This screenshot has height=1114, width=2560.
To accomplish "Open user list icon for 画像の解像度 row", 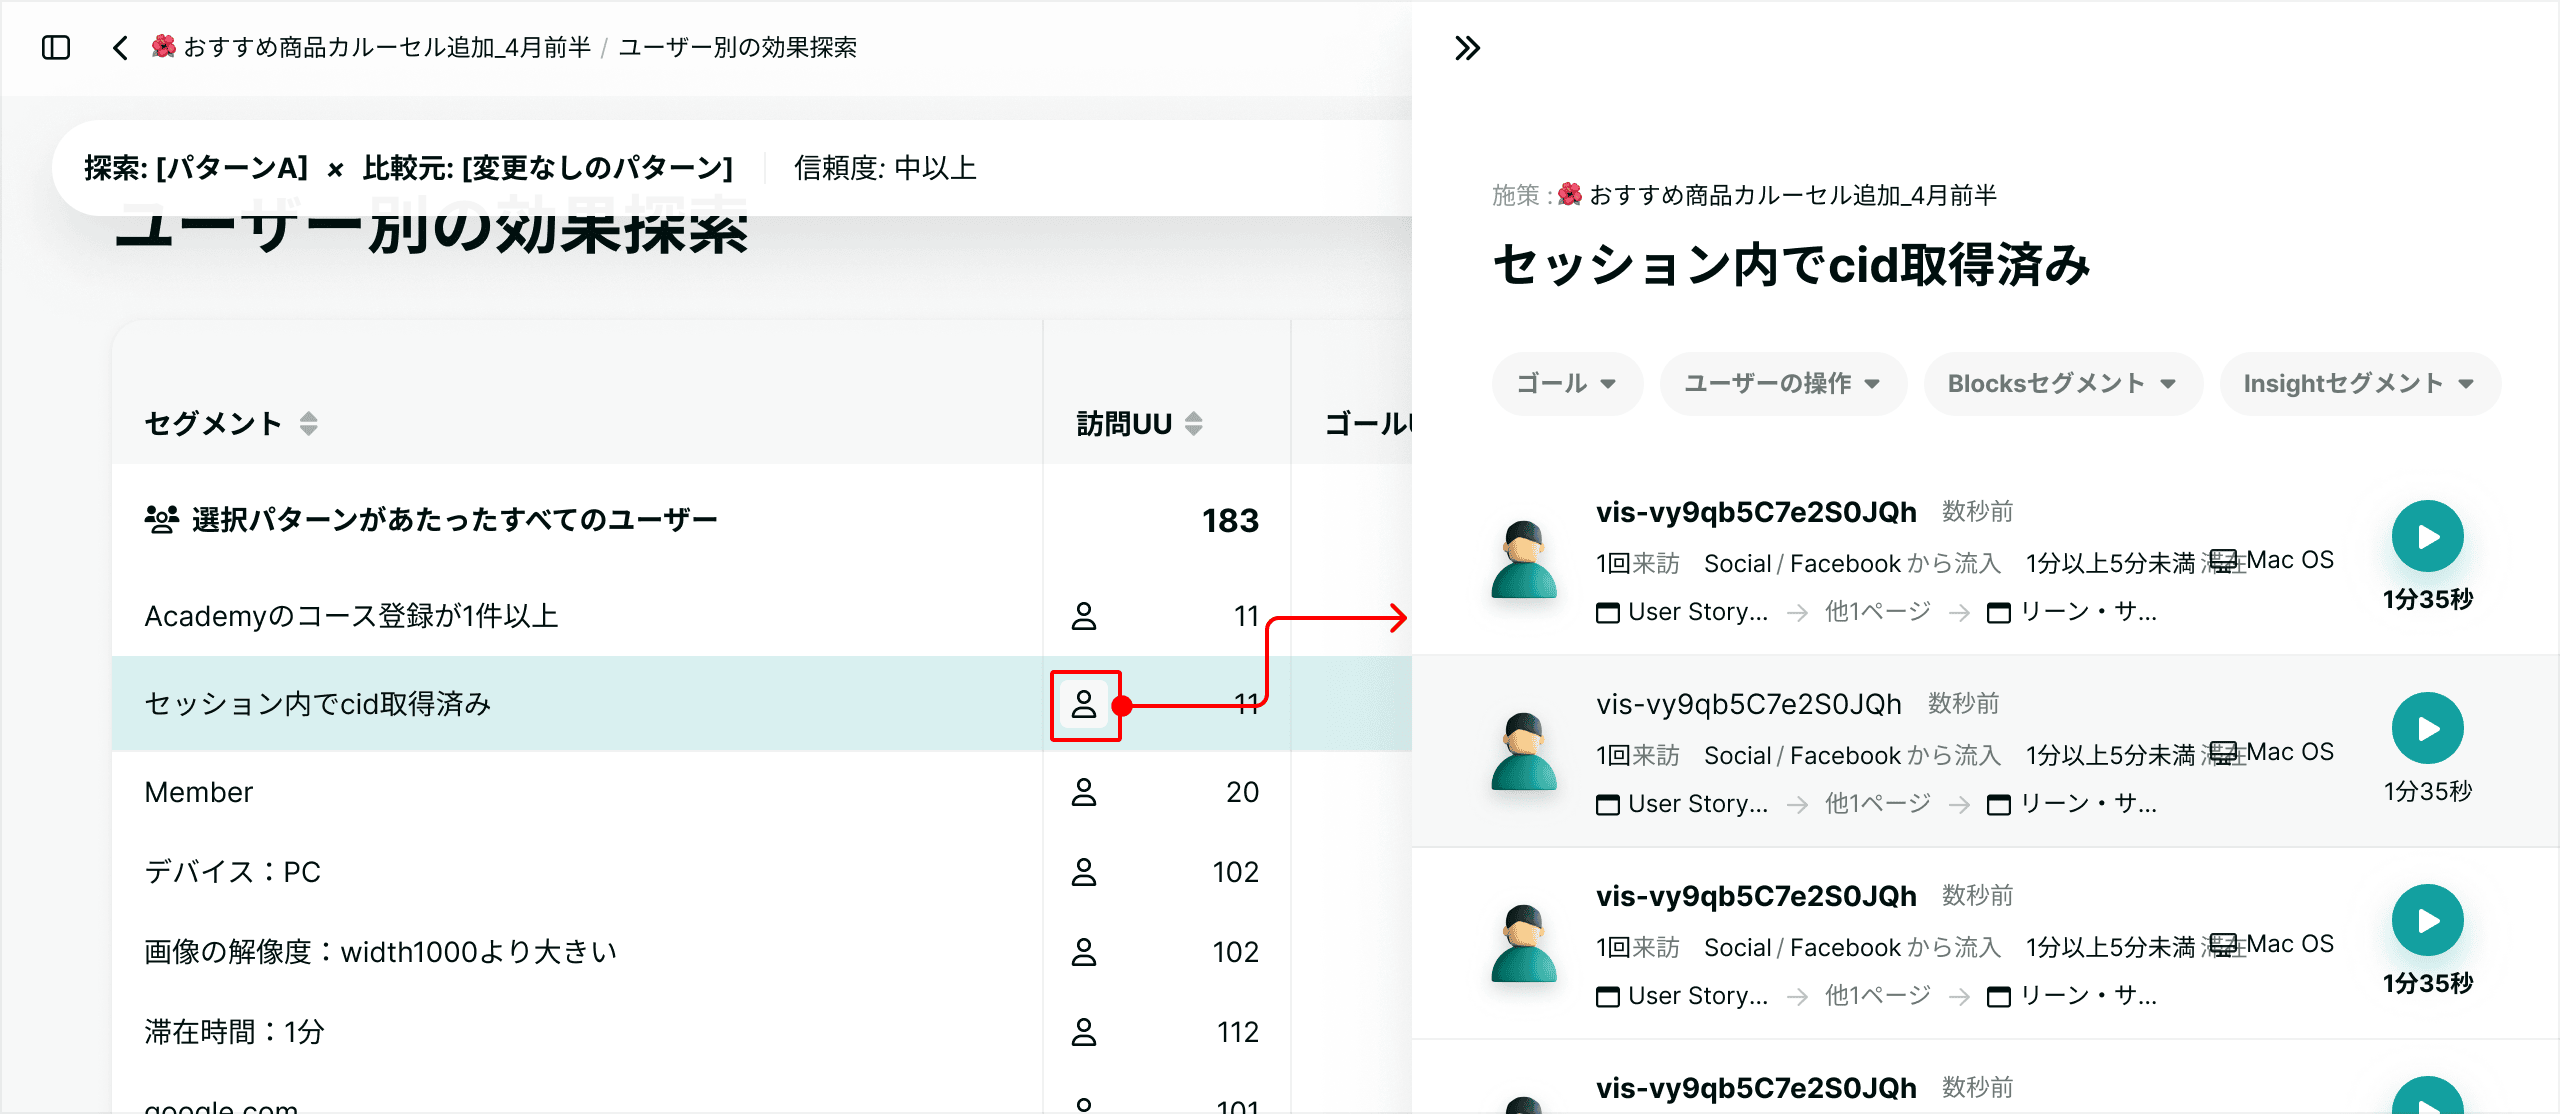I will click(x=1084, y=952).
